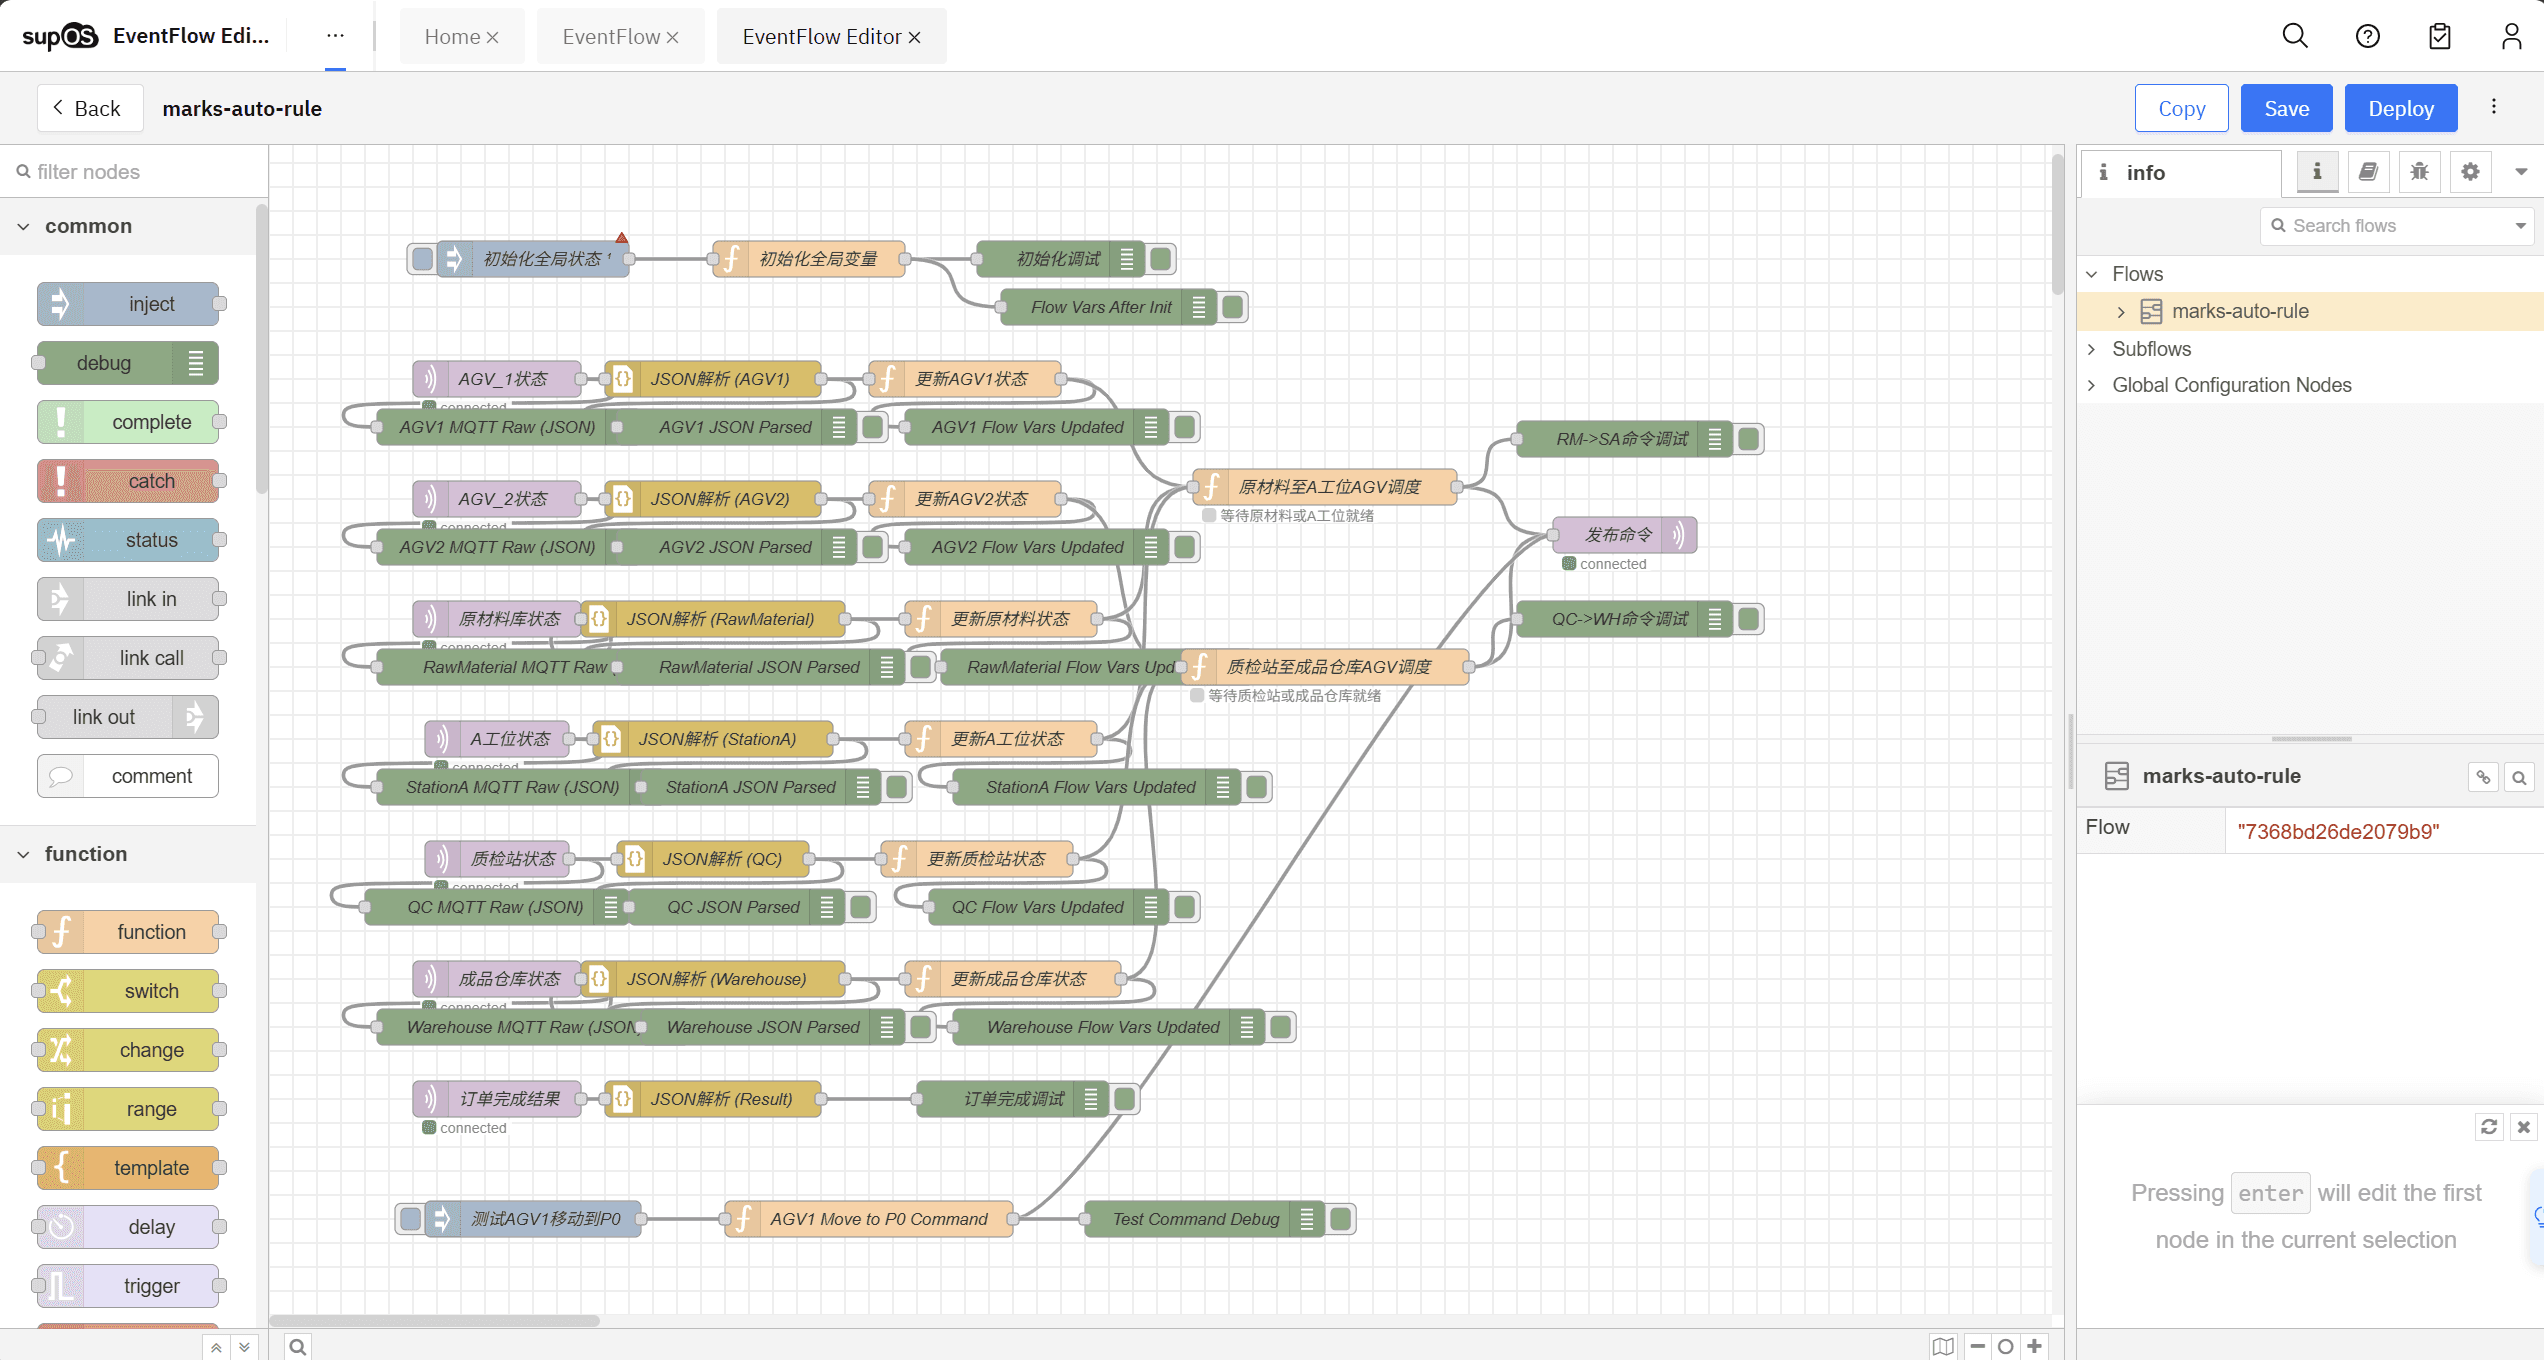Expand all palette categories

244,1347
